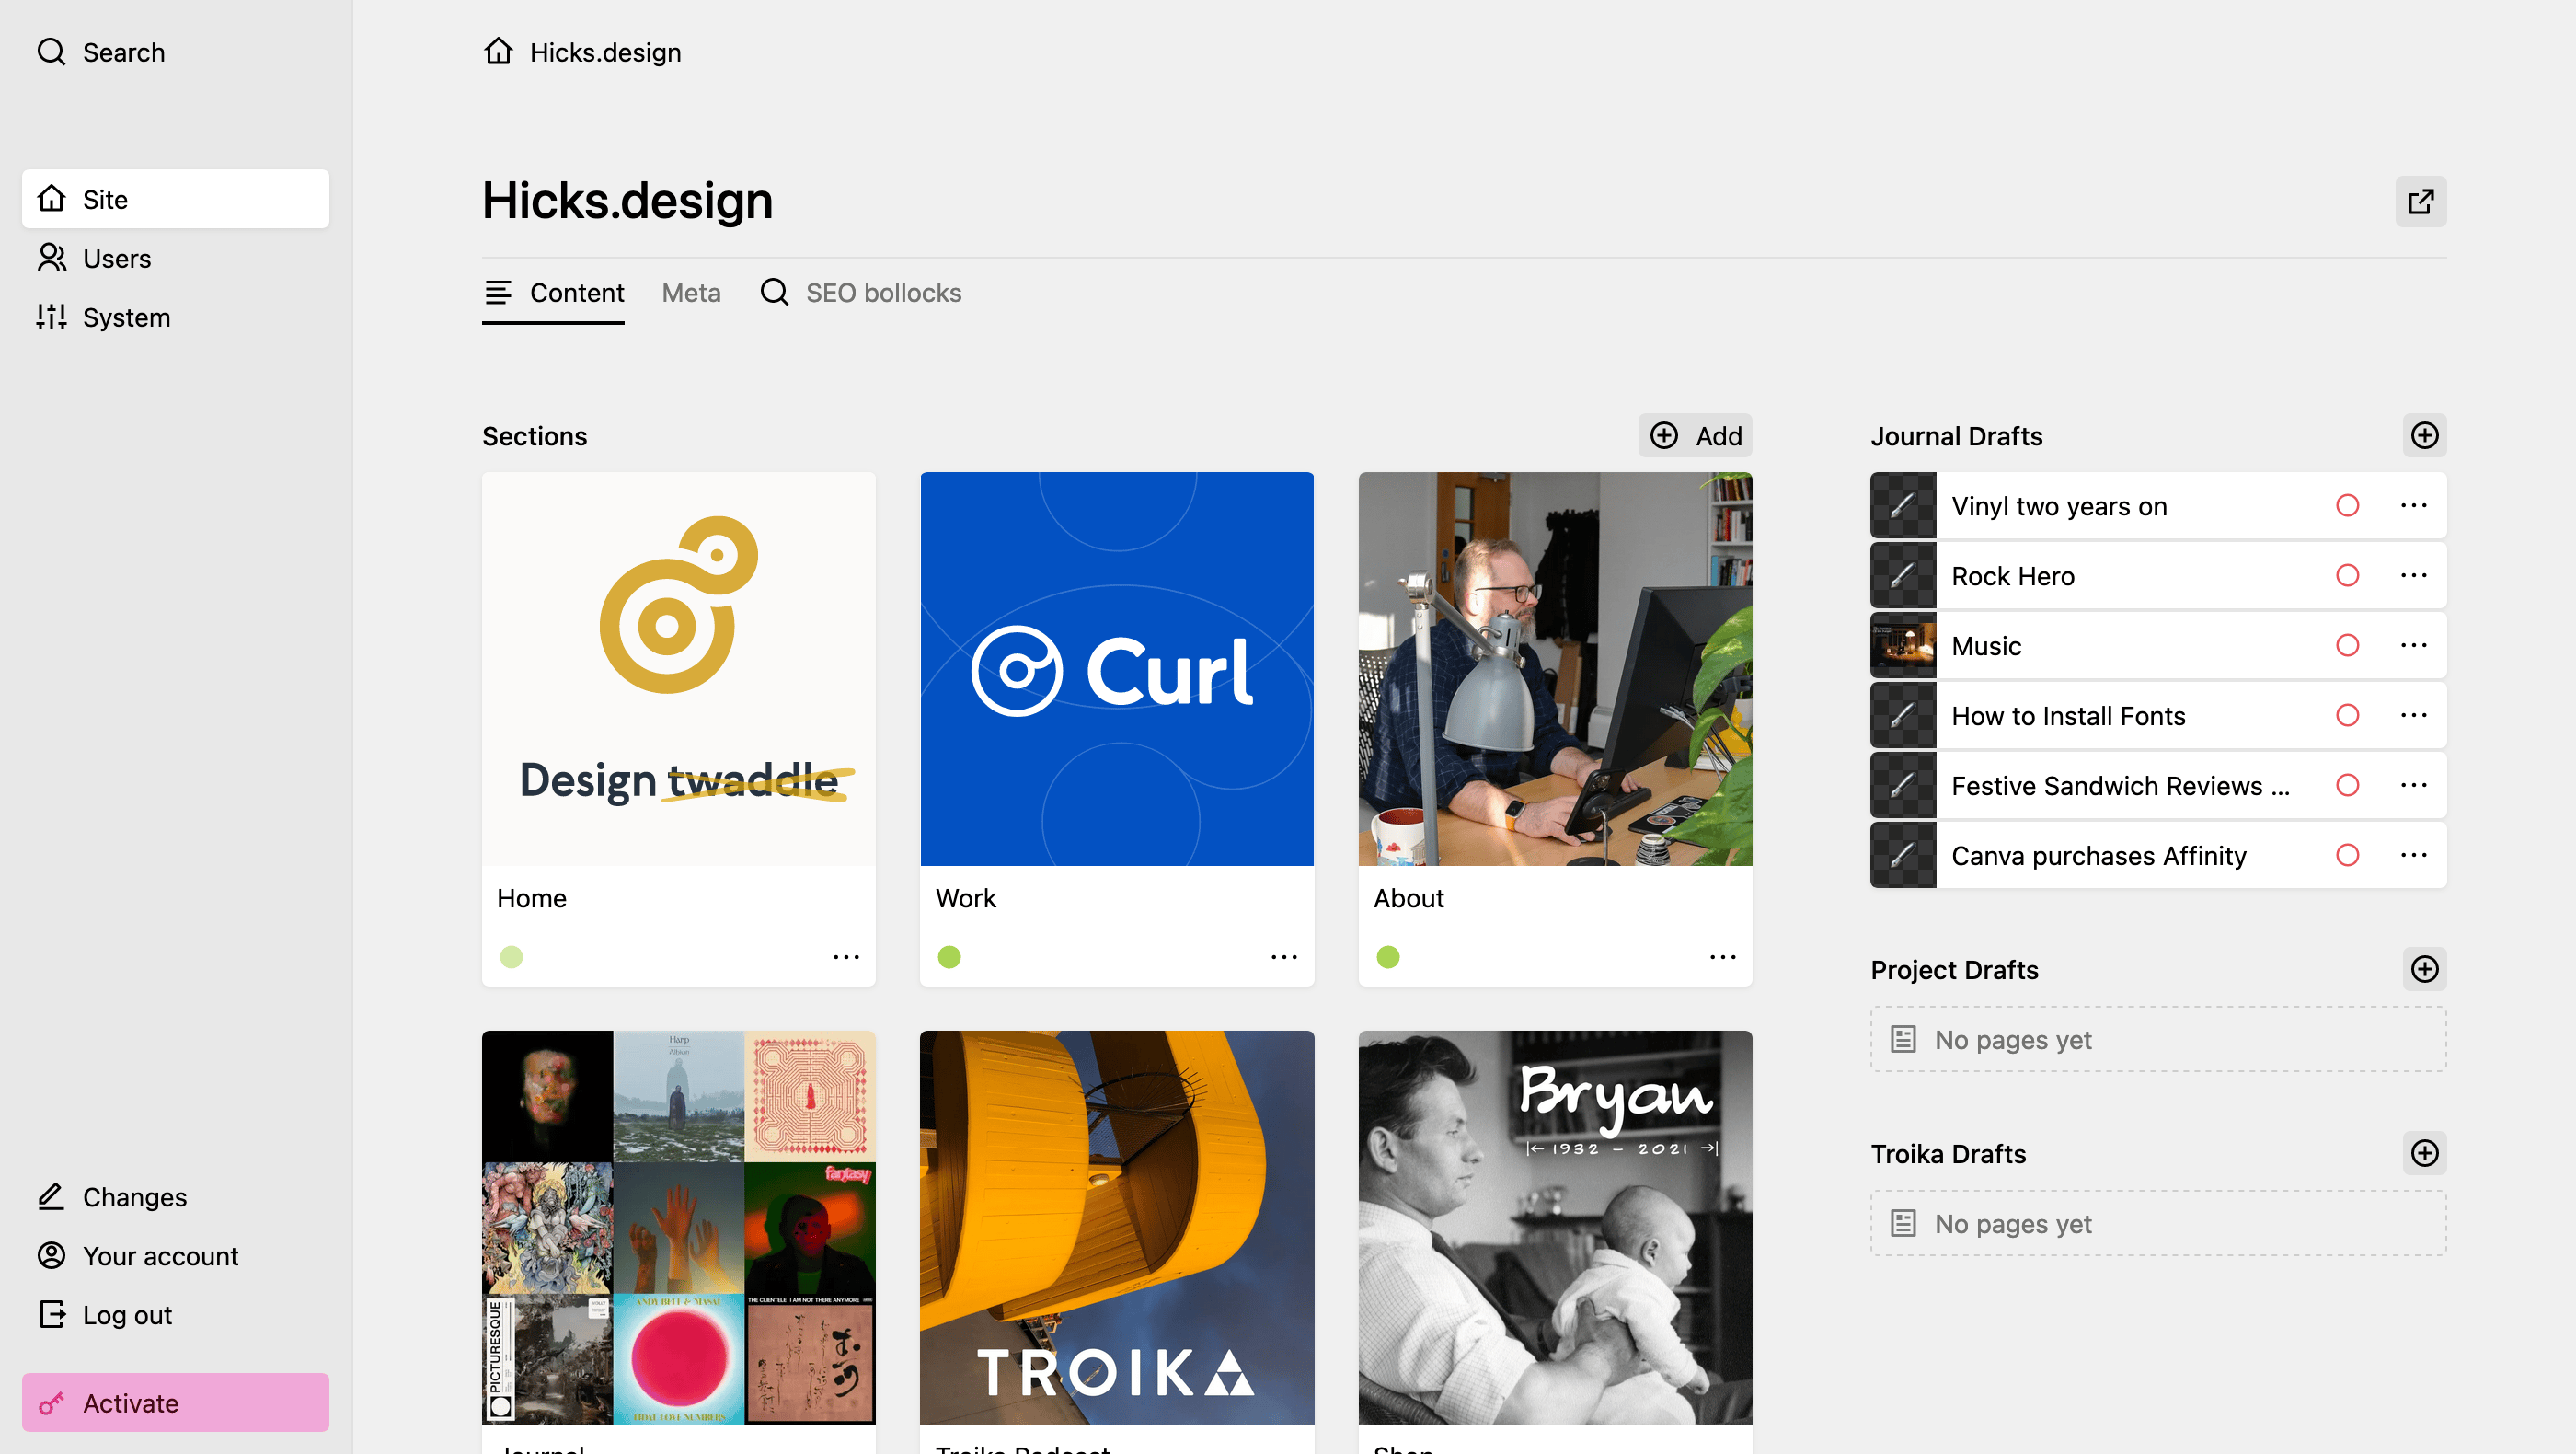This screenshot has width=2576, height=1454.
Task: Open options for Canva purchases Affinity
Action: coord(2414,855)
